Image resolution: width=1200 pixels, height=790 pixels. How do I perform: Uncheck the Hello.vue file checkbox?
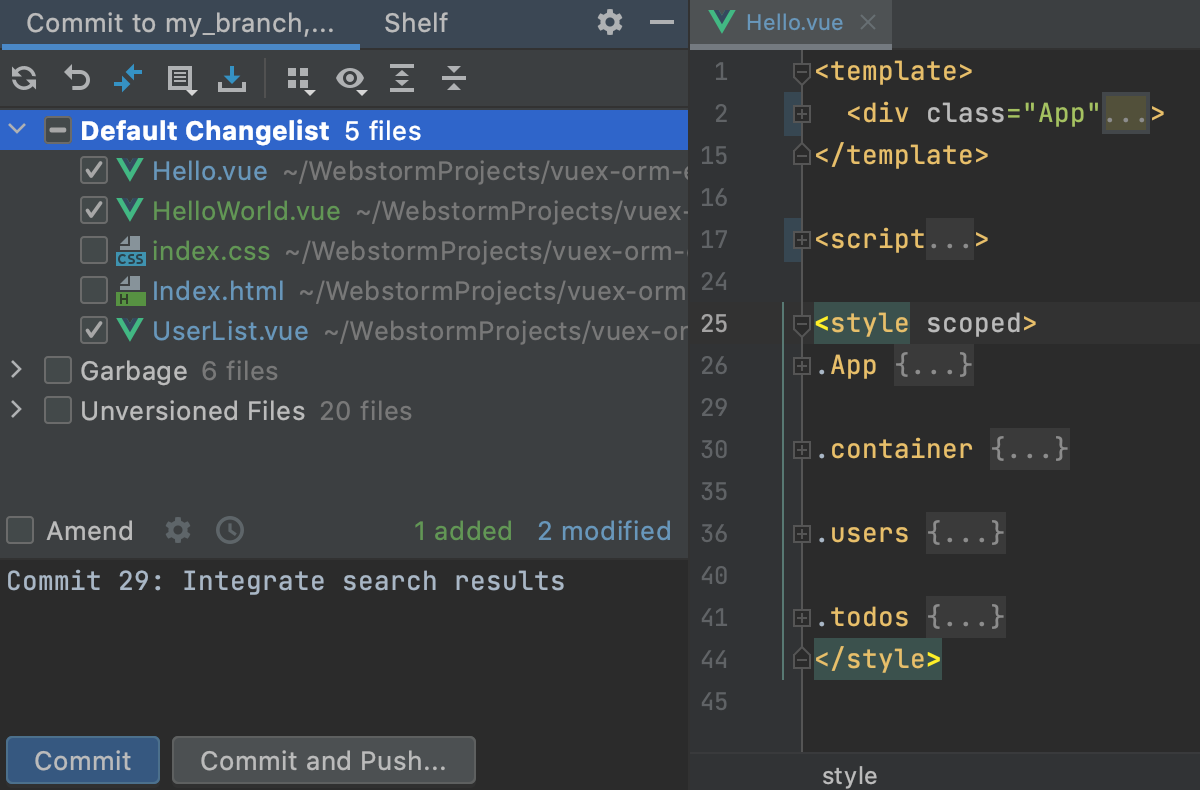tap(93, 170)
